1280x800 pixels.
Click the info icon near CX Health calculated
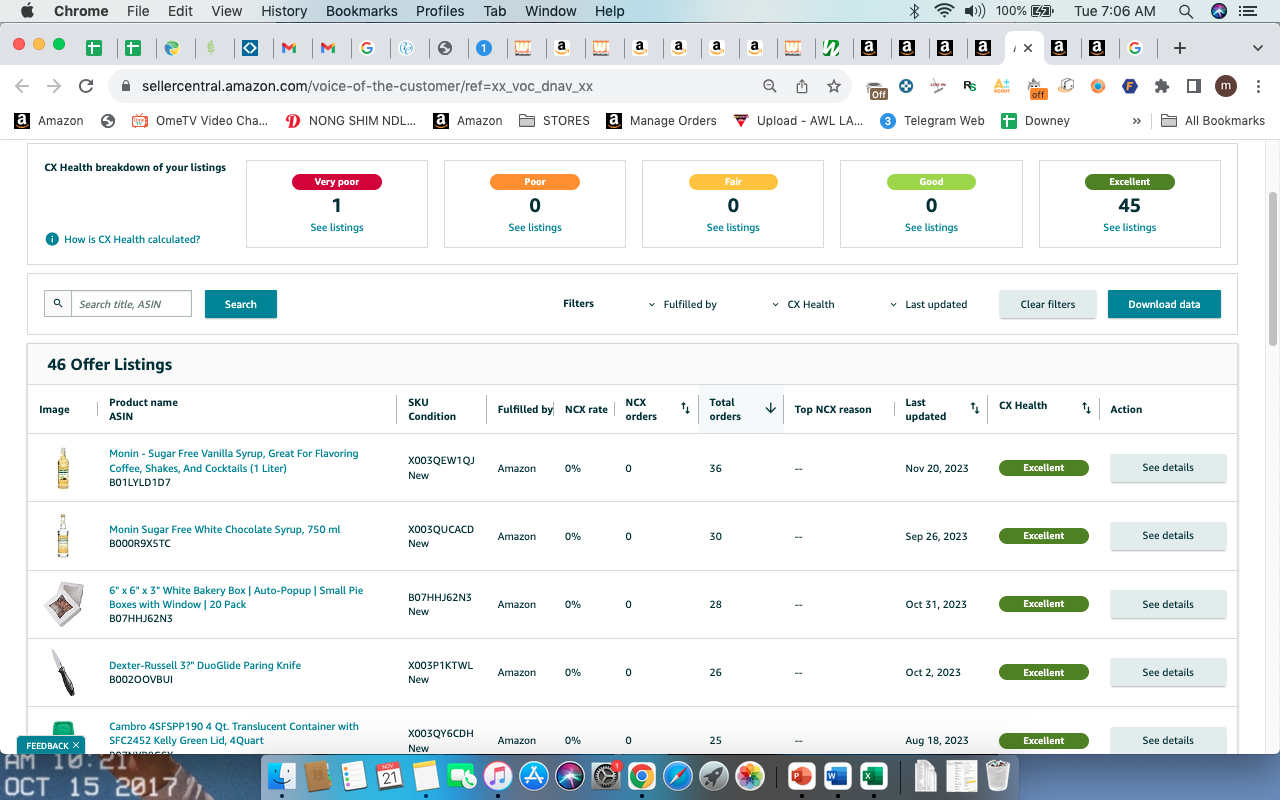(x=52, y=240)
